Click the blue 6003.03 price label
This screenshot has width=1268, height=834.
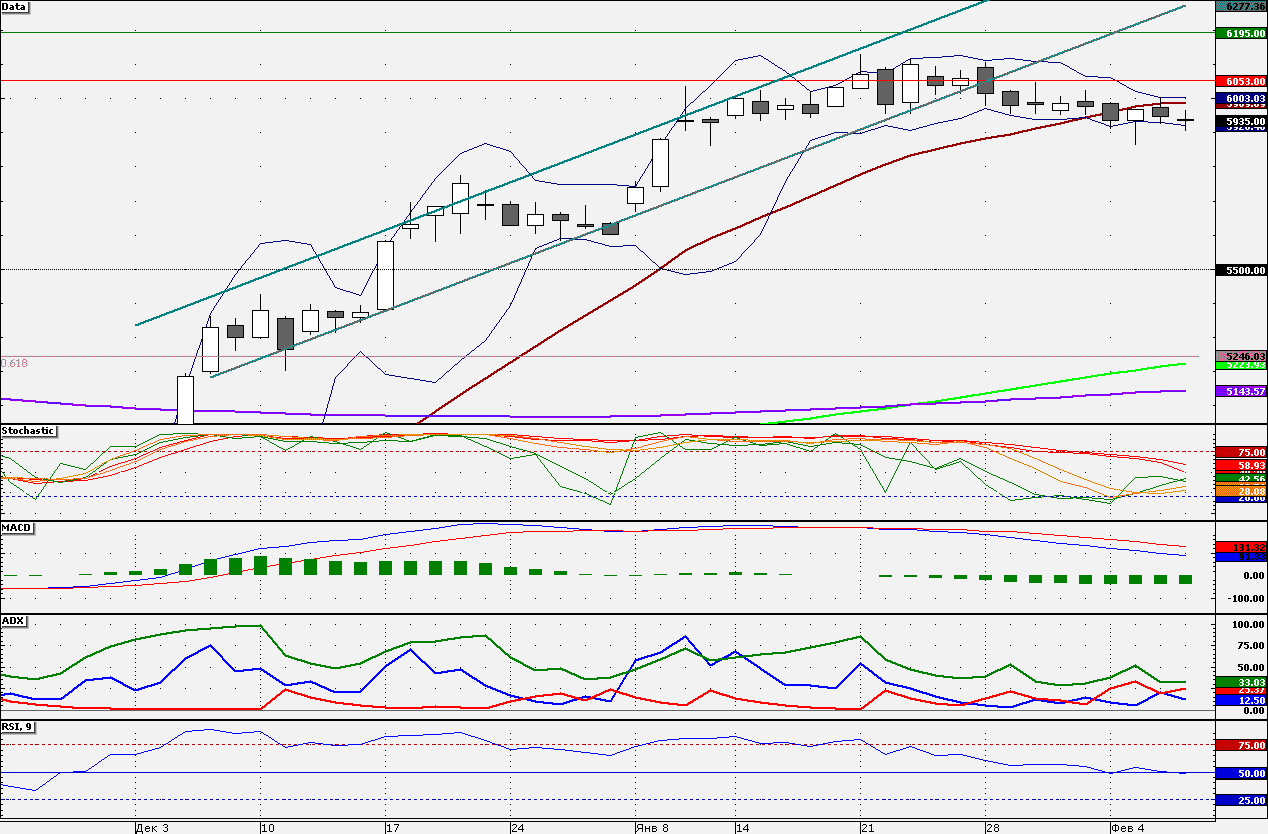click(1240, 98)
